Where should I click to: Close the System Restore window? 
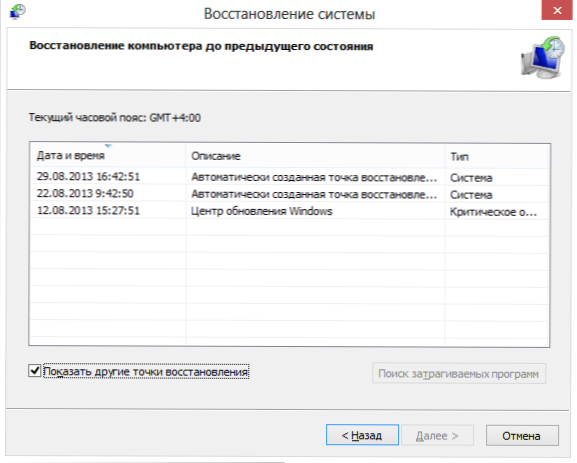click(x=557, y=10)
